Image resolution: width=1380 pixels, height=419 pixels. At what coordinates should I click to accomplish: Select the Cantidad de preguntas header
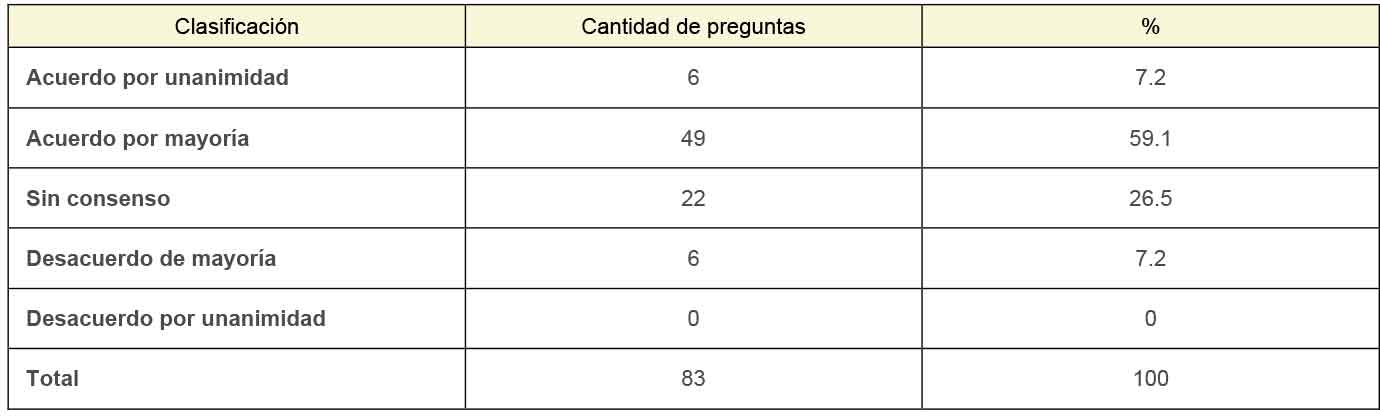(x=693, y=27)
